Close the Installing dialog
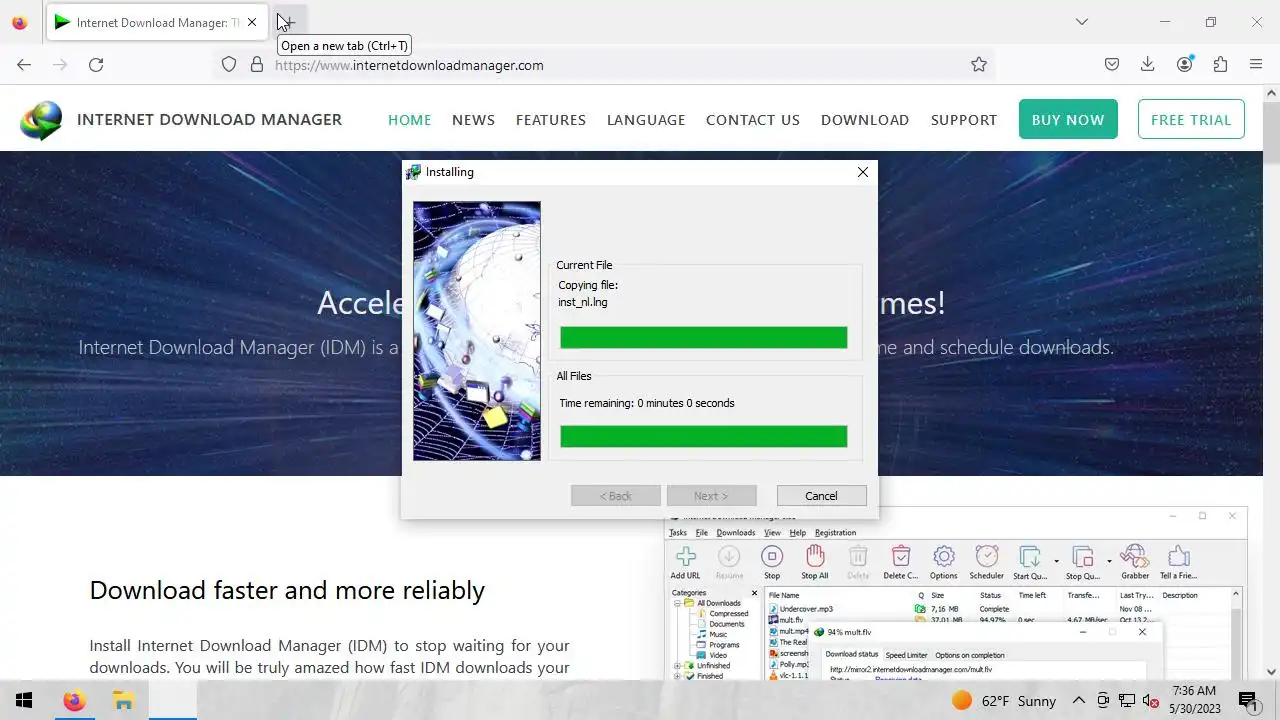This screenshot has width=1280, height=720. pos(863,172)
